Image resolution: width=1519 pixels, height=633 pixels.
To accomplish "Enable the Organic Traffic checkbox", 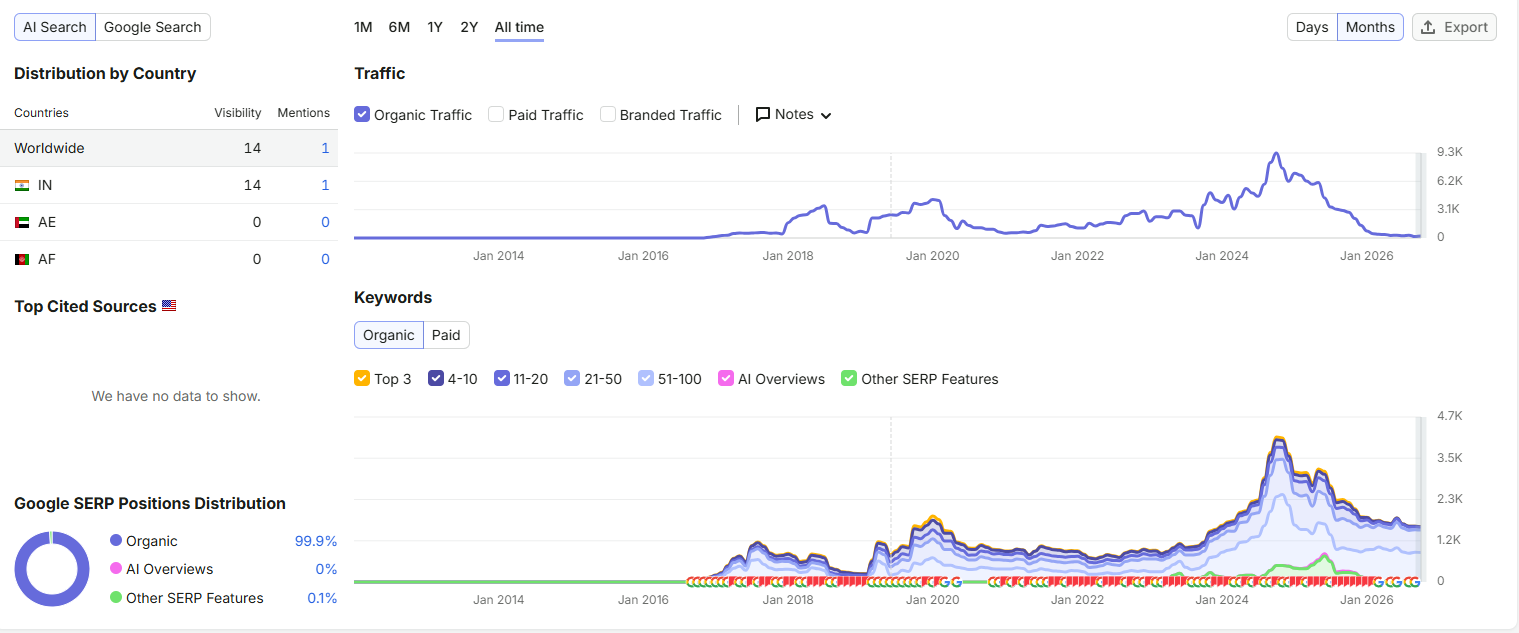I will click(x=362, y=114).
